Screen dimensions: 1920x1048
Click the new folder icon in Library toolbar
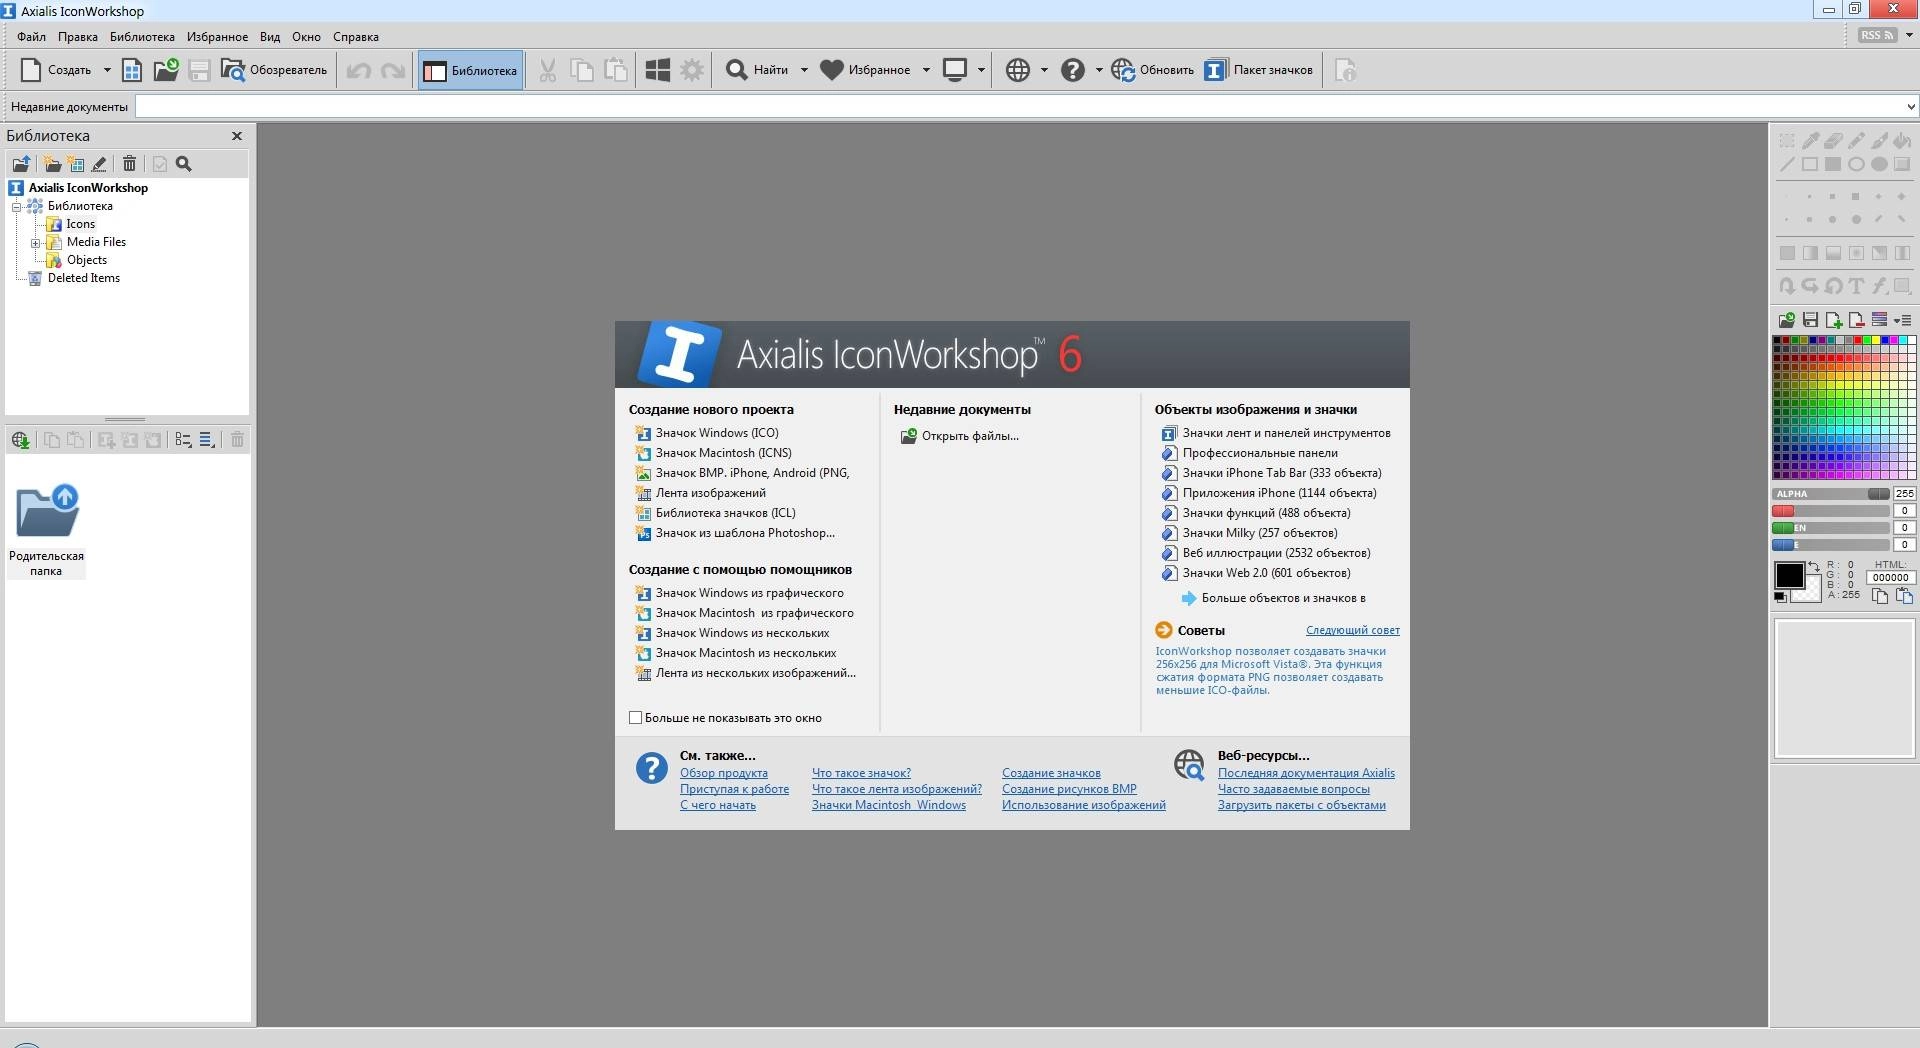coord(52,164)
